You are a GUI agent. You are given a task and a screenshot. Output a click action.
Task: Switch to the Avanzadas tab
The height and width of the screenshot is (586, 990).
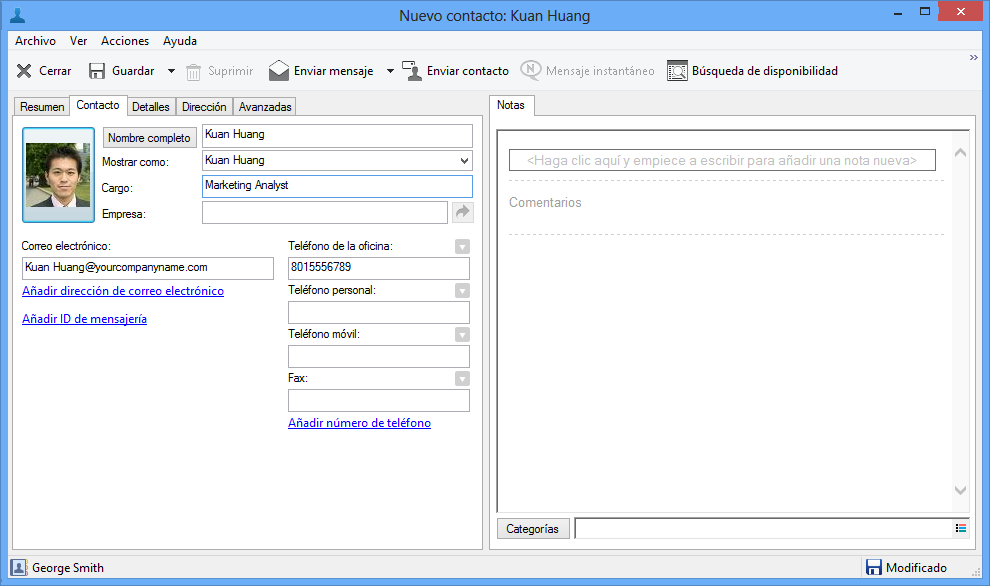pos(265,107)
